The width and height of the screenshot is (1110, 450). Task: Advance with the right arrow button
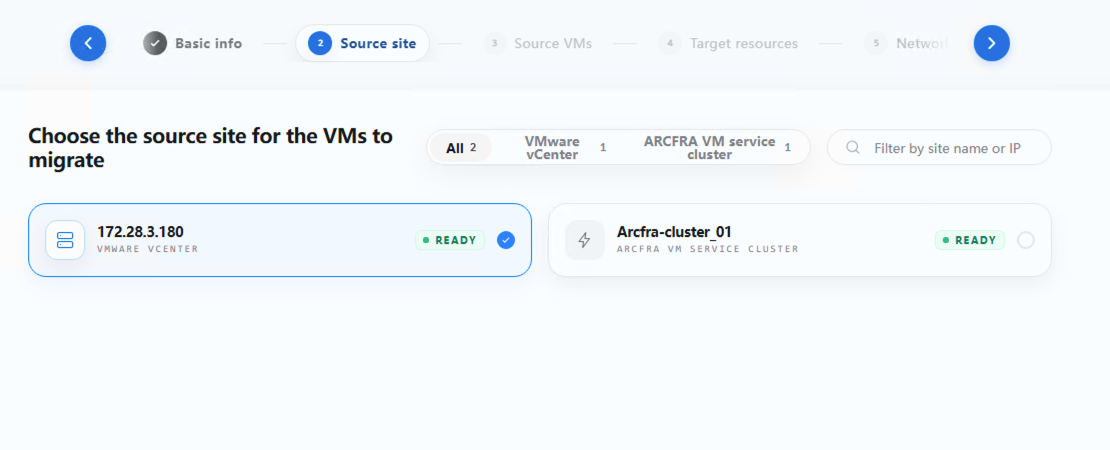tap(992, 43)
